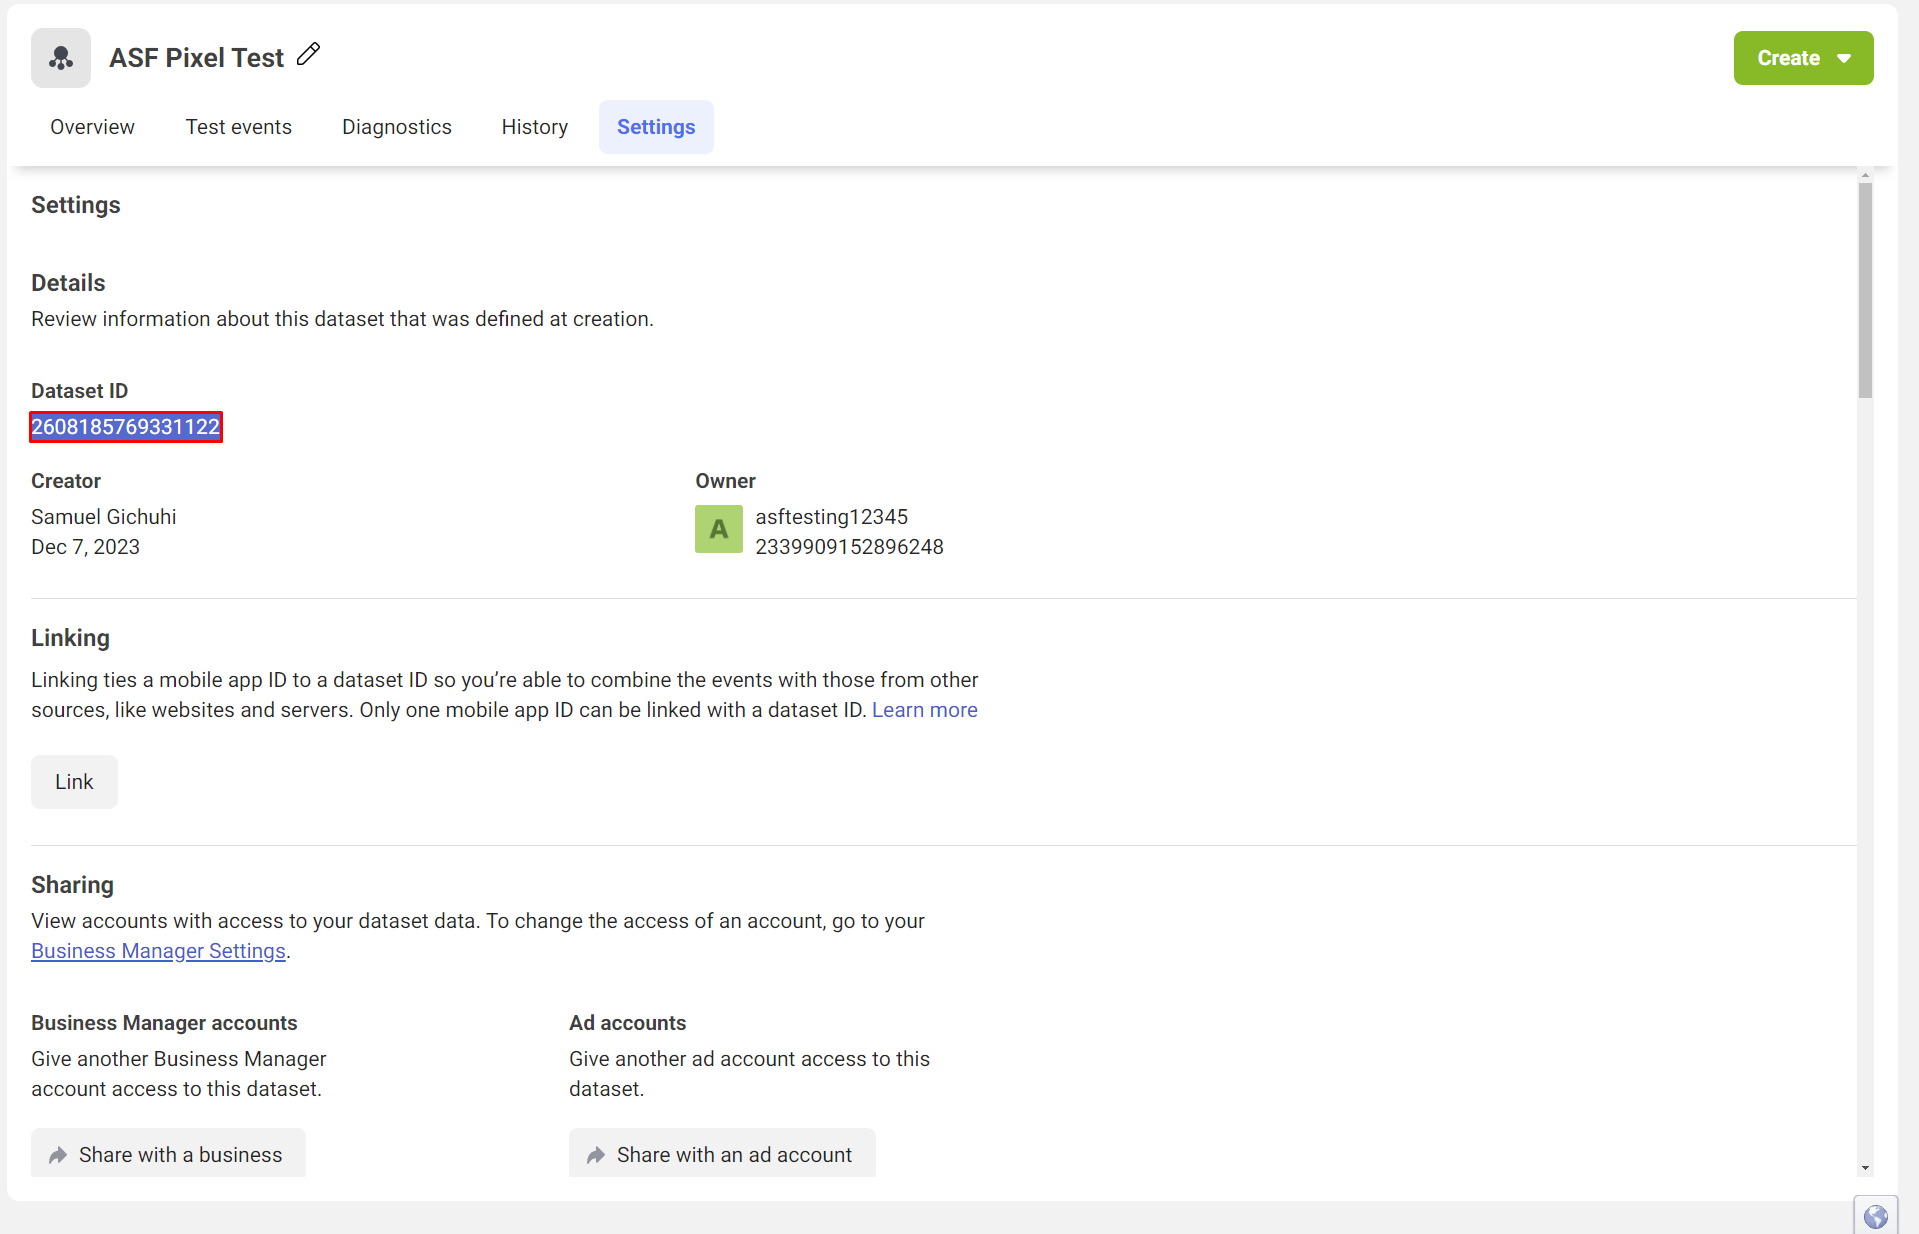View the History tab
The image size is (1919, 1234).
[x=534, y=127]
